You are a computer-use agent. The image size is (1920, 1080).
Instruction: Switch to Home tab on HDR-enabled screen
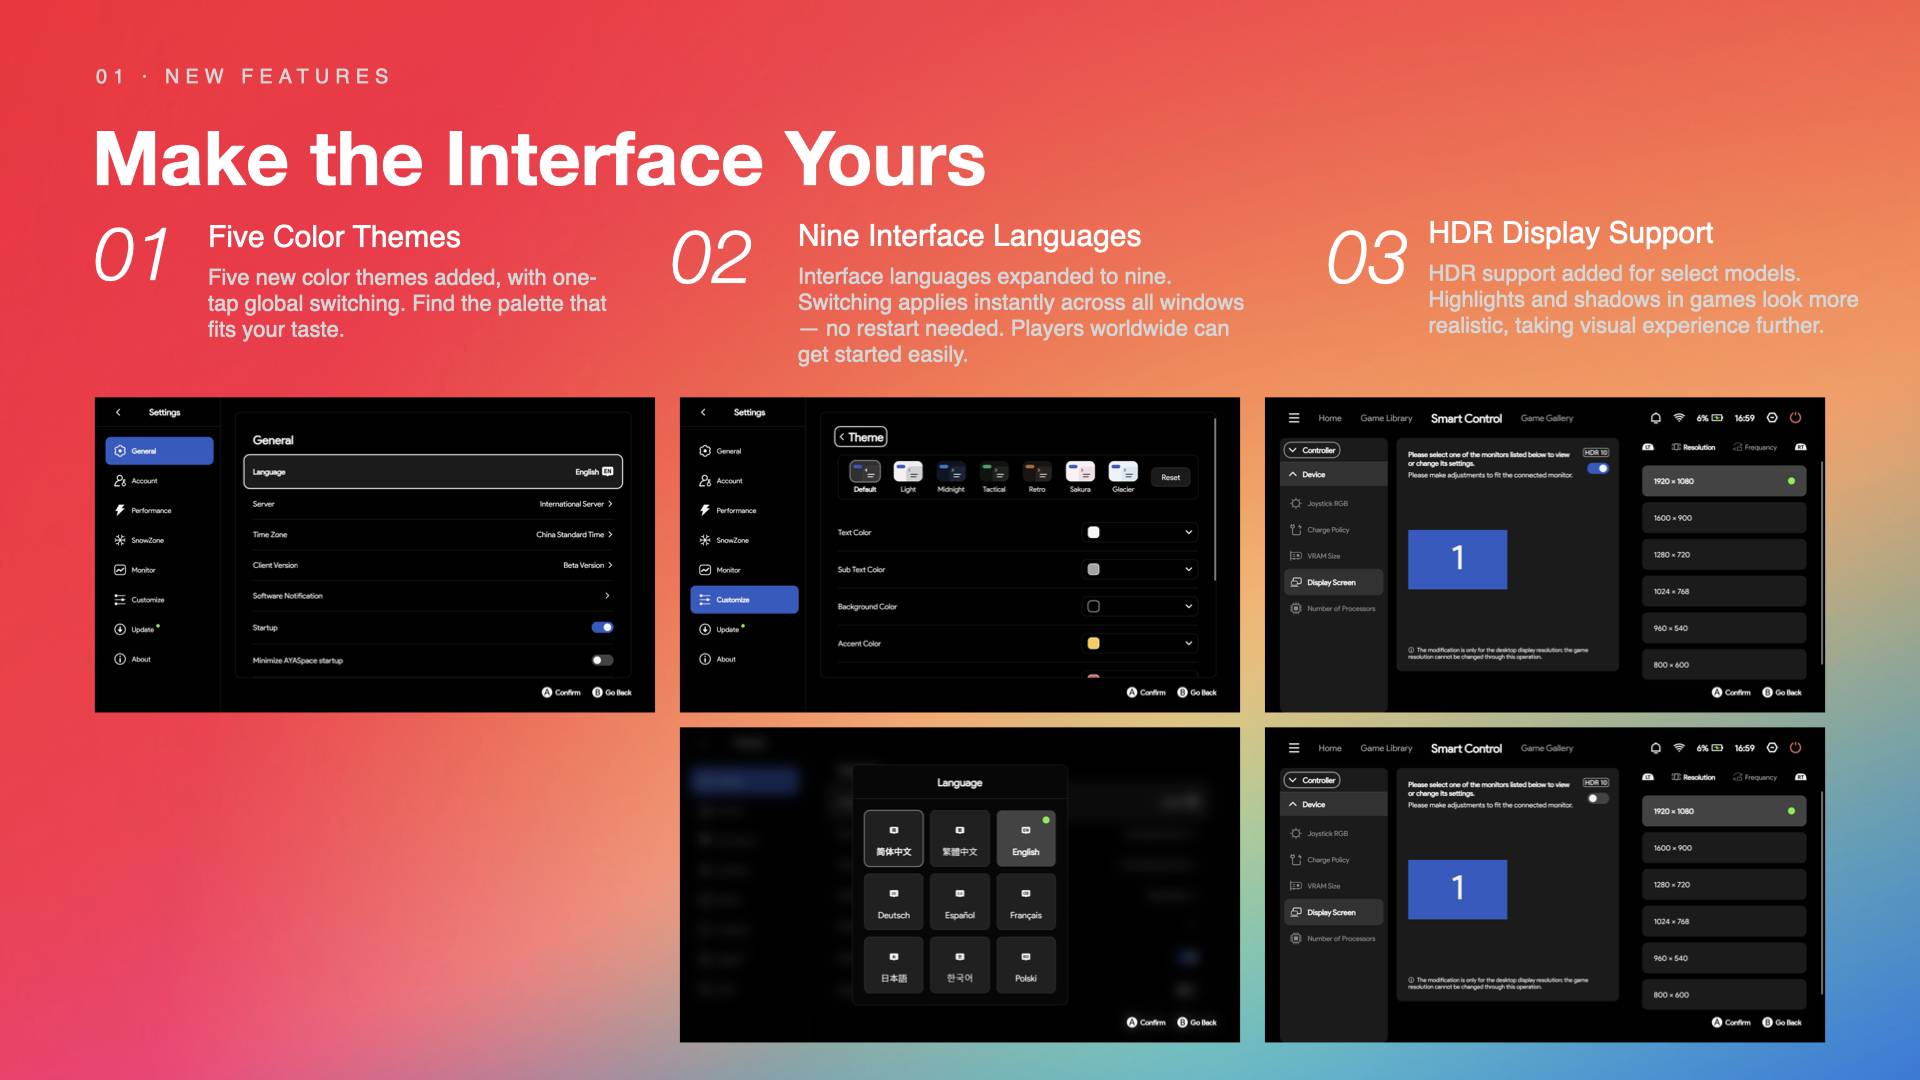pyautogui.click(x=1330, y=418)
